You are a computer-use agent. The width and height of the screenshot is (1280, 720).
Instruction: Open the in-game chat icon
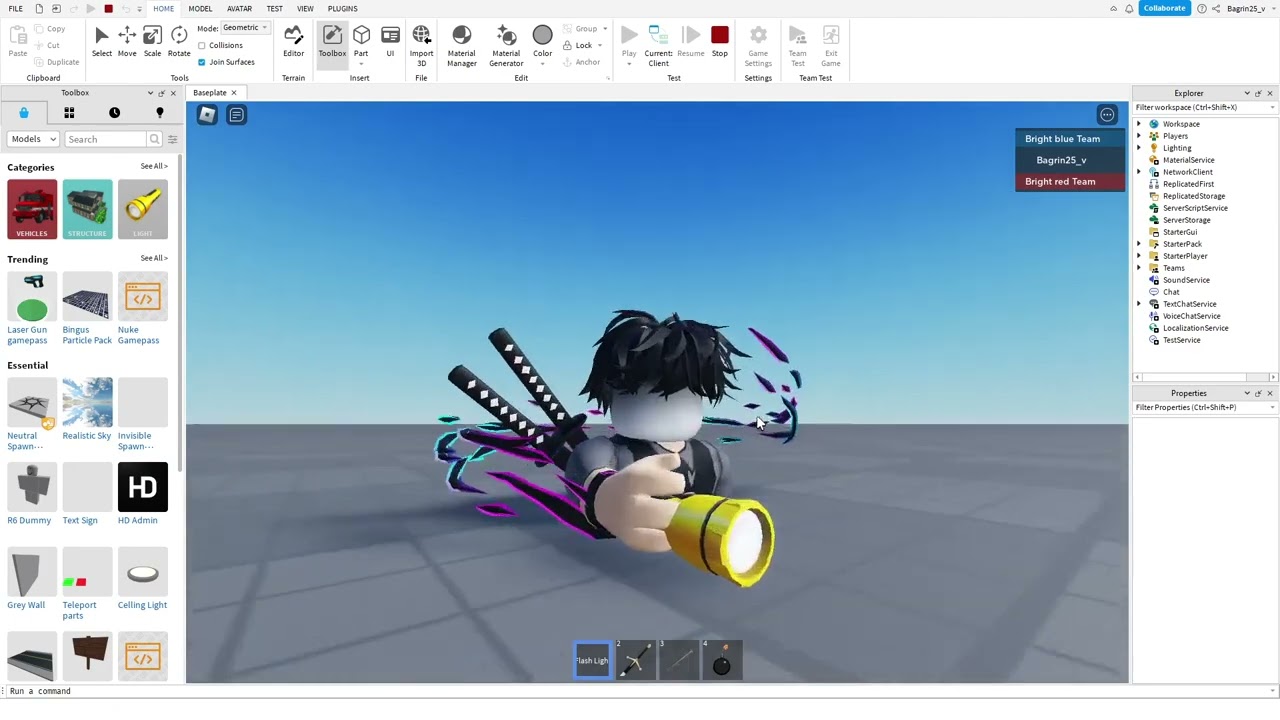236,115
